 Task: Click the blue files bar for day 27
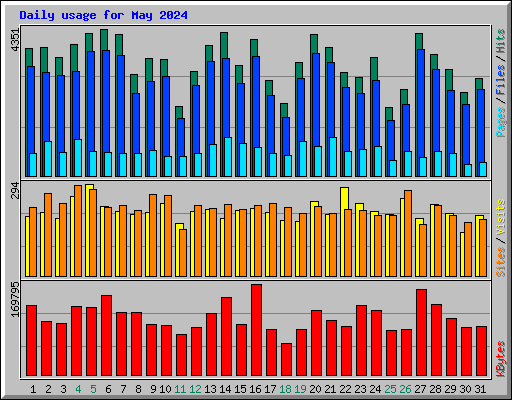tap(421, 103)
